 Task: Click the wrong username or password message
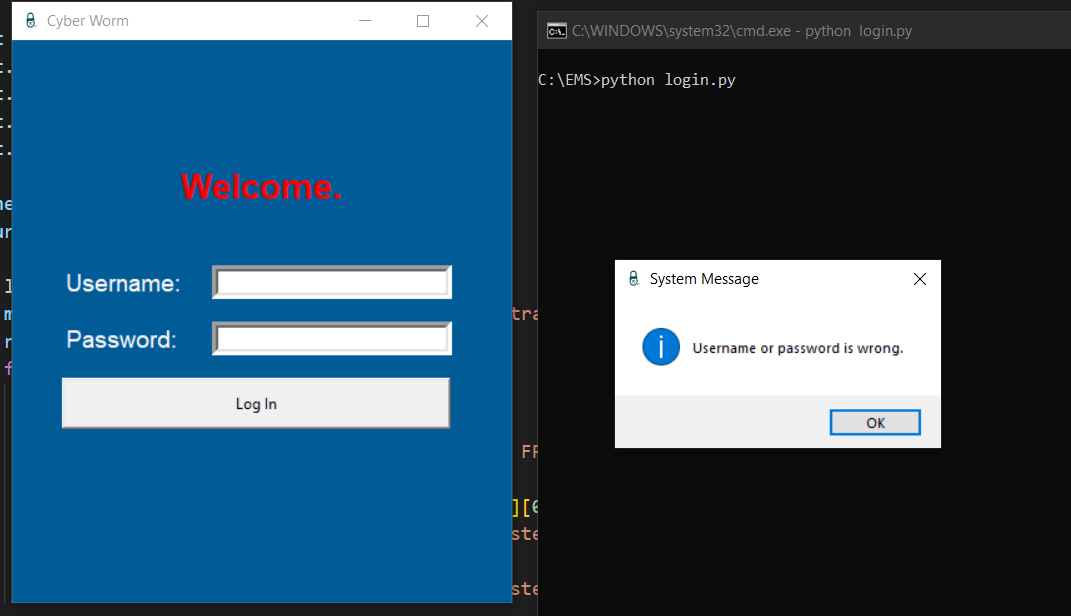(x=798, y=349)
